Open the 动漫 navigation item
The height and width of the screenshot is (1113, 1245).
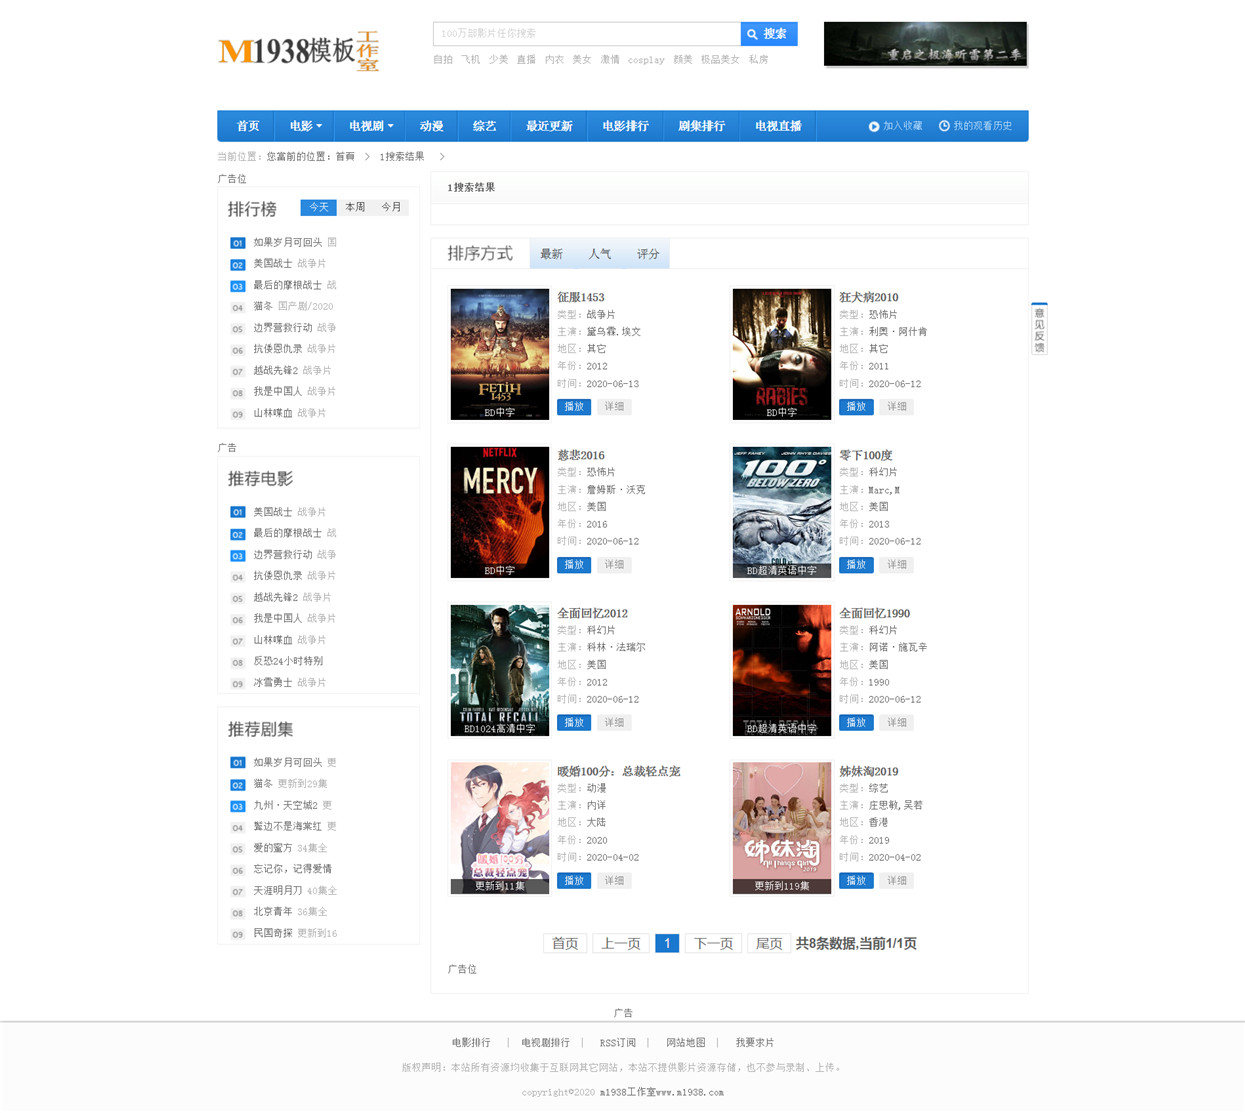[432, 126]
